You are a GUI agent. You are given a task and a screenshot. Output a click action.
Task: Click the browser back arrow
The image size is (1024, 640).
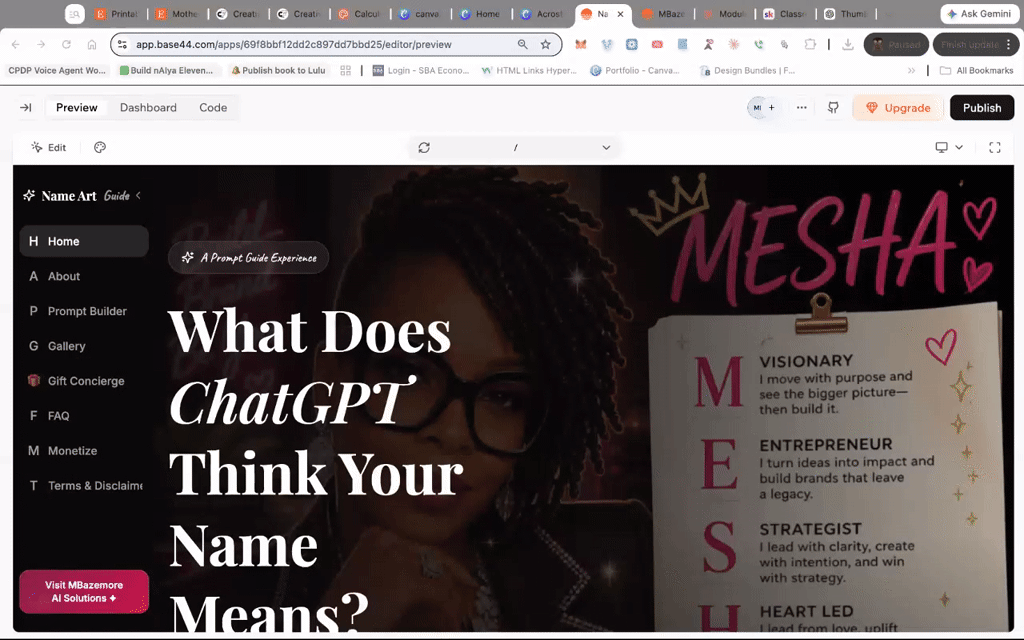[x=16, y=44]
